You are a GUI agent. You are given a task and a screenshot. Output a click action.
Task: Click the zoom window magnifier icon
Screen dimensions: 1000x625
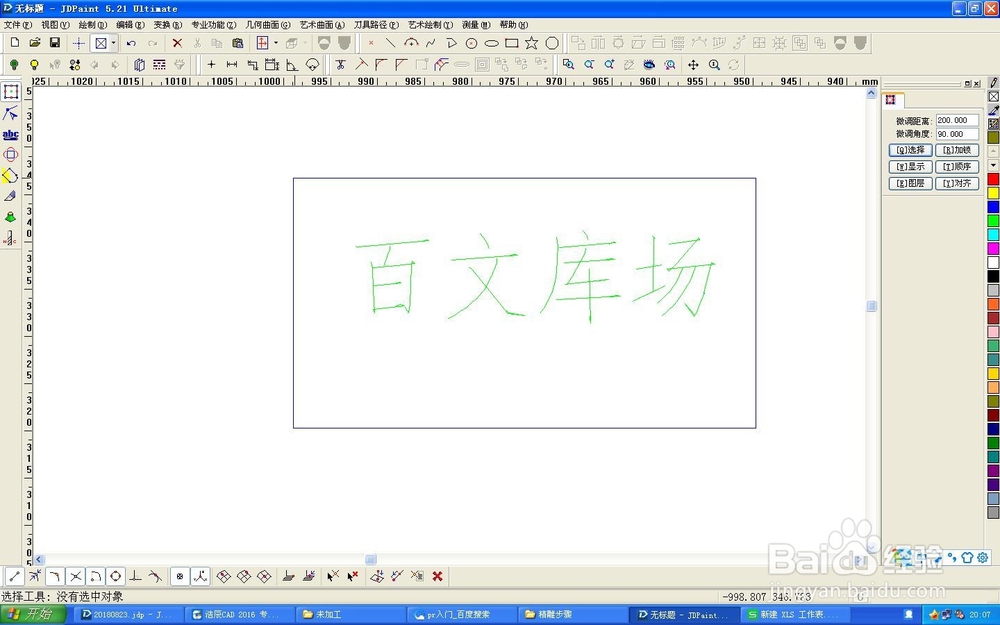568,64
